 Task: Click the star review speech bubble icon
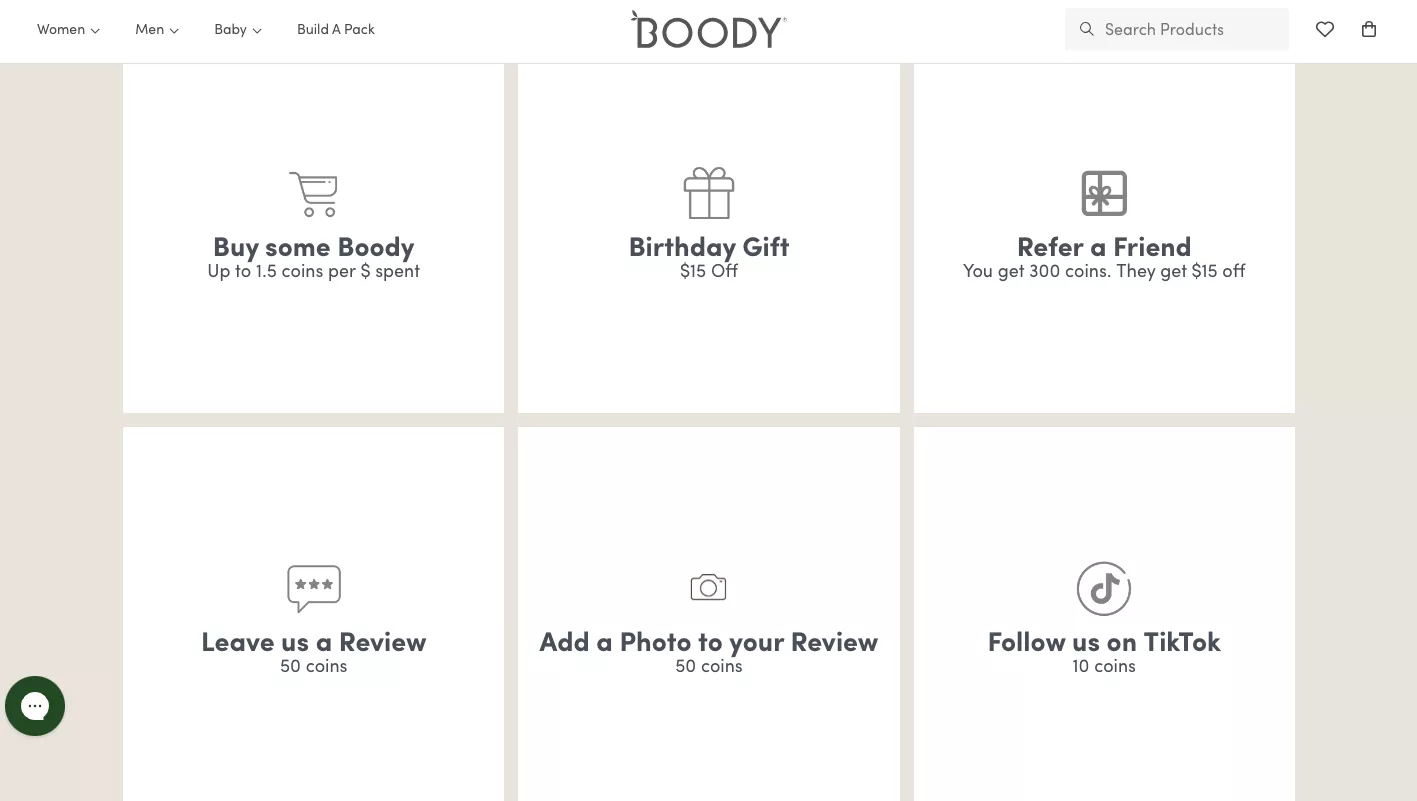314,588
